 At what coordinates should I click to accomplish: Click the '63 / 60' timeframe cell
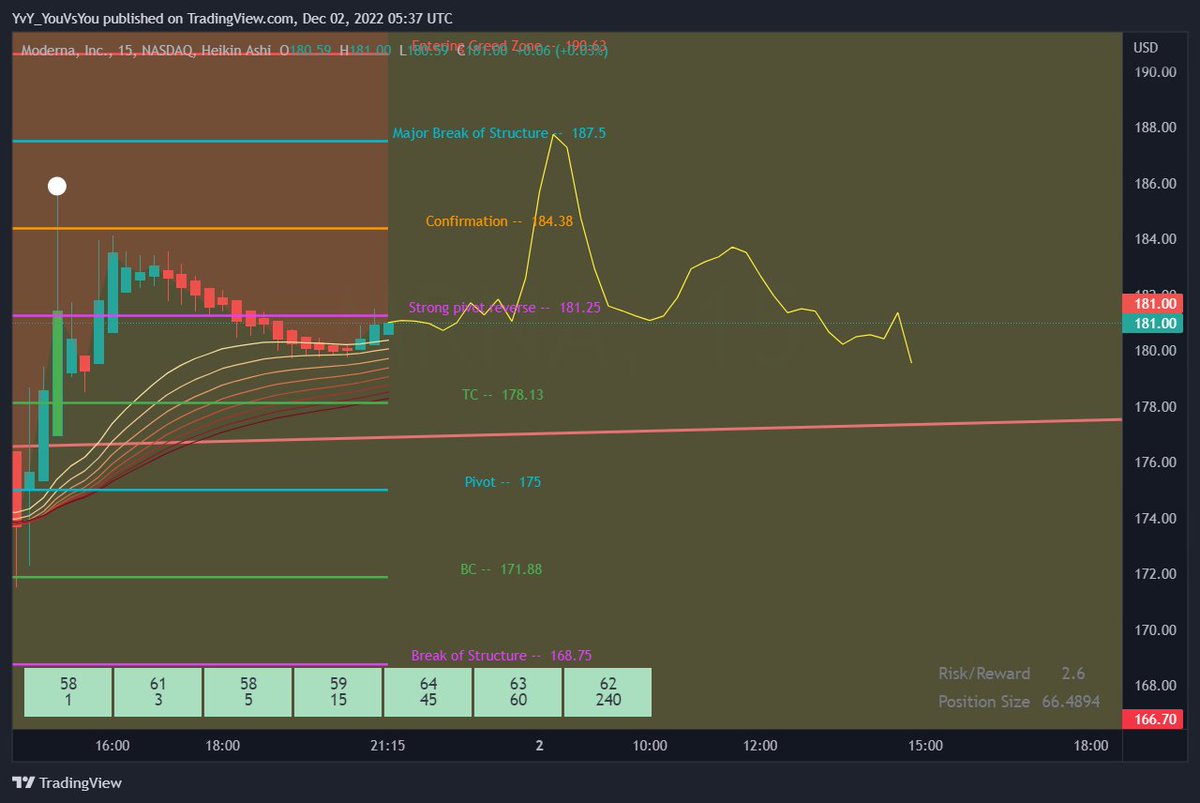(x=518, y=692)
